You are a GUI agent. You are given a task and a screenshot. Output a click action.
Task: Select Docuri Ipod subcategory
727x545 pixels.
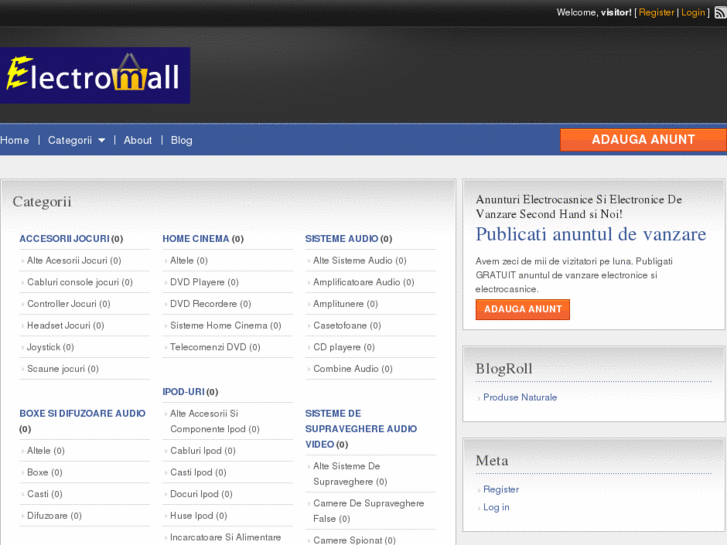[x=194, y=494]
